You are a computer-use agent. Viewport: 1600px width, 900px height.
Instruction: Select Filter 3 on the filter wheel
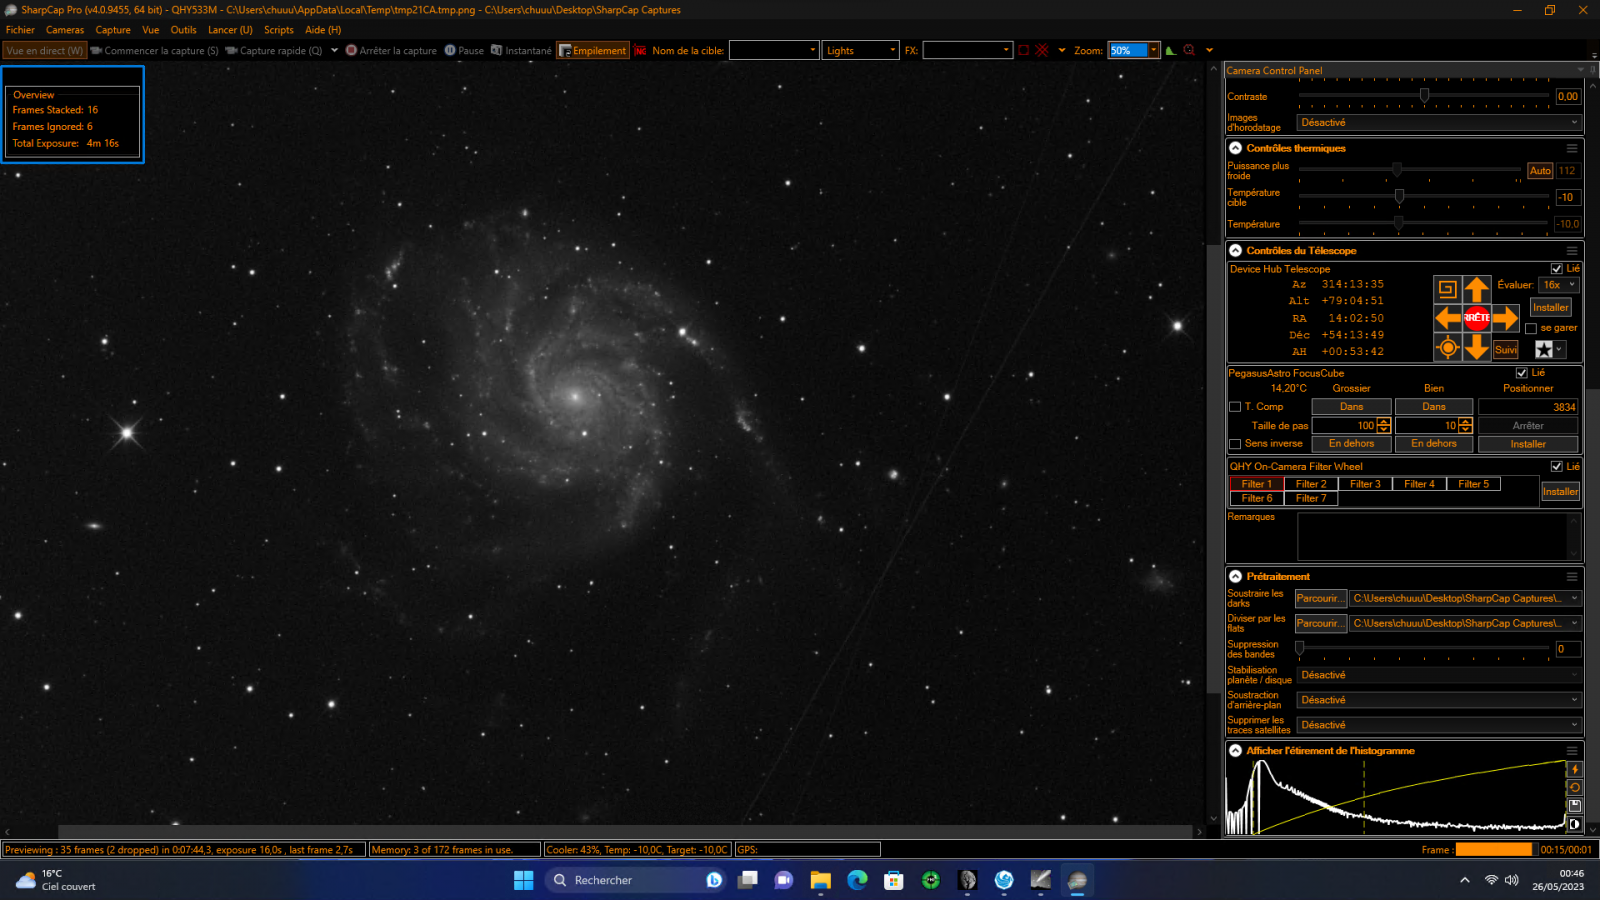[1365, 484]
